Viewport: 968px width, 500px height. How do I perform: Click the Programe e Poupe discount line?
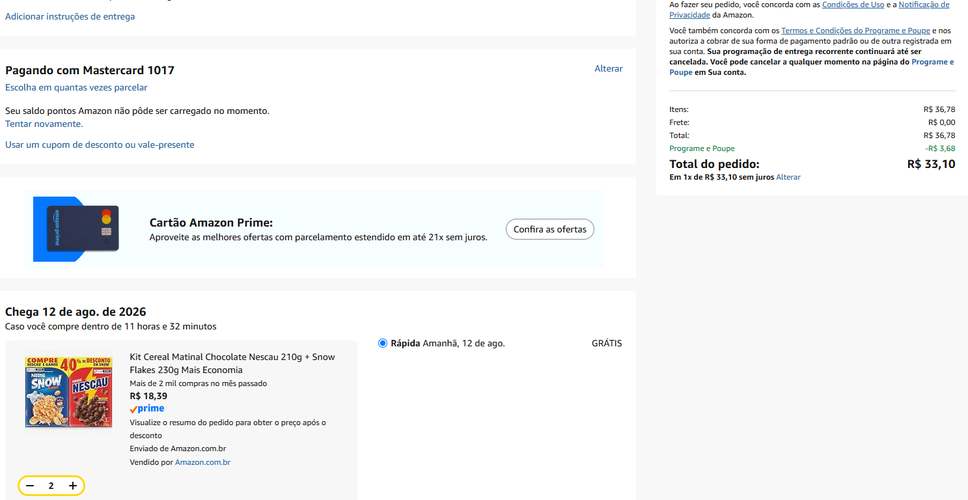[812, 148]
